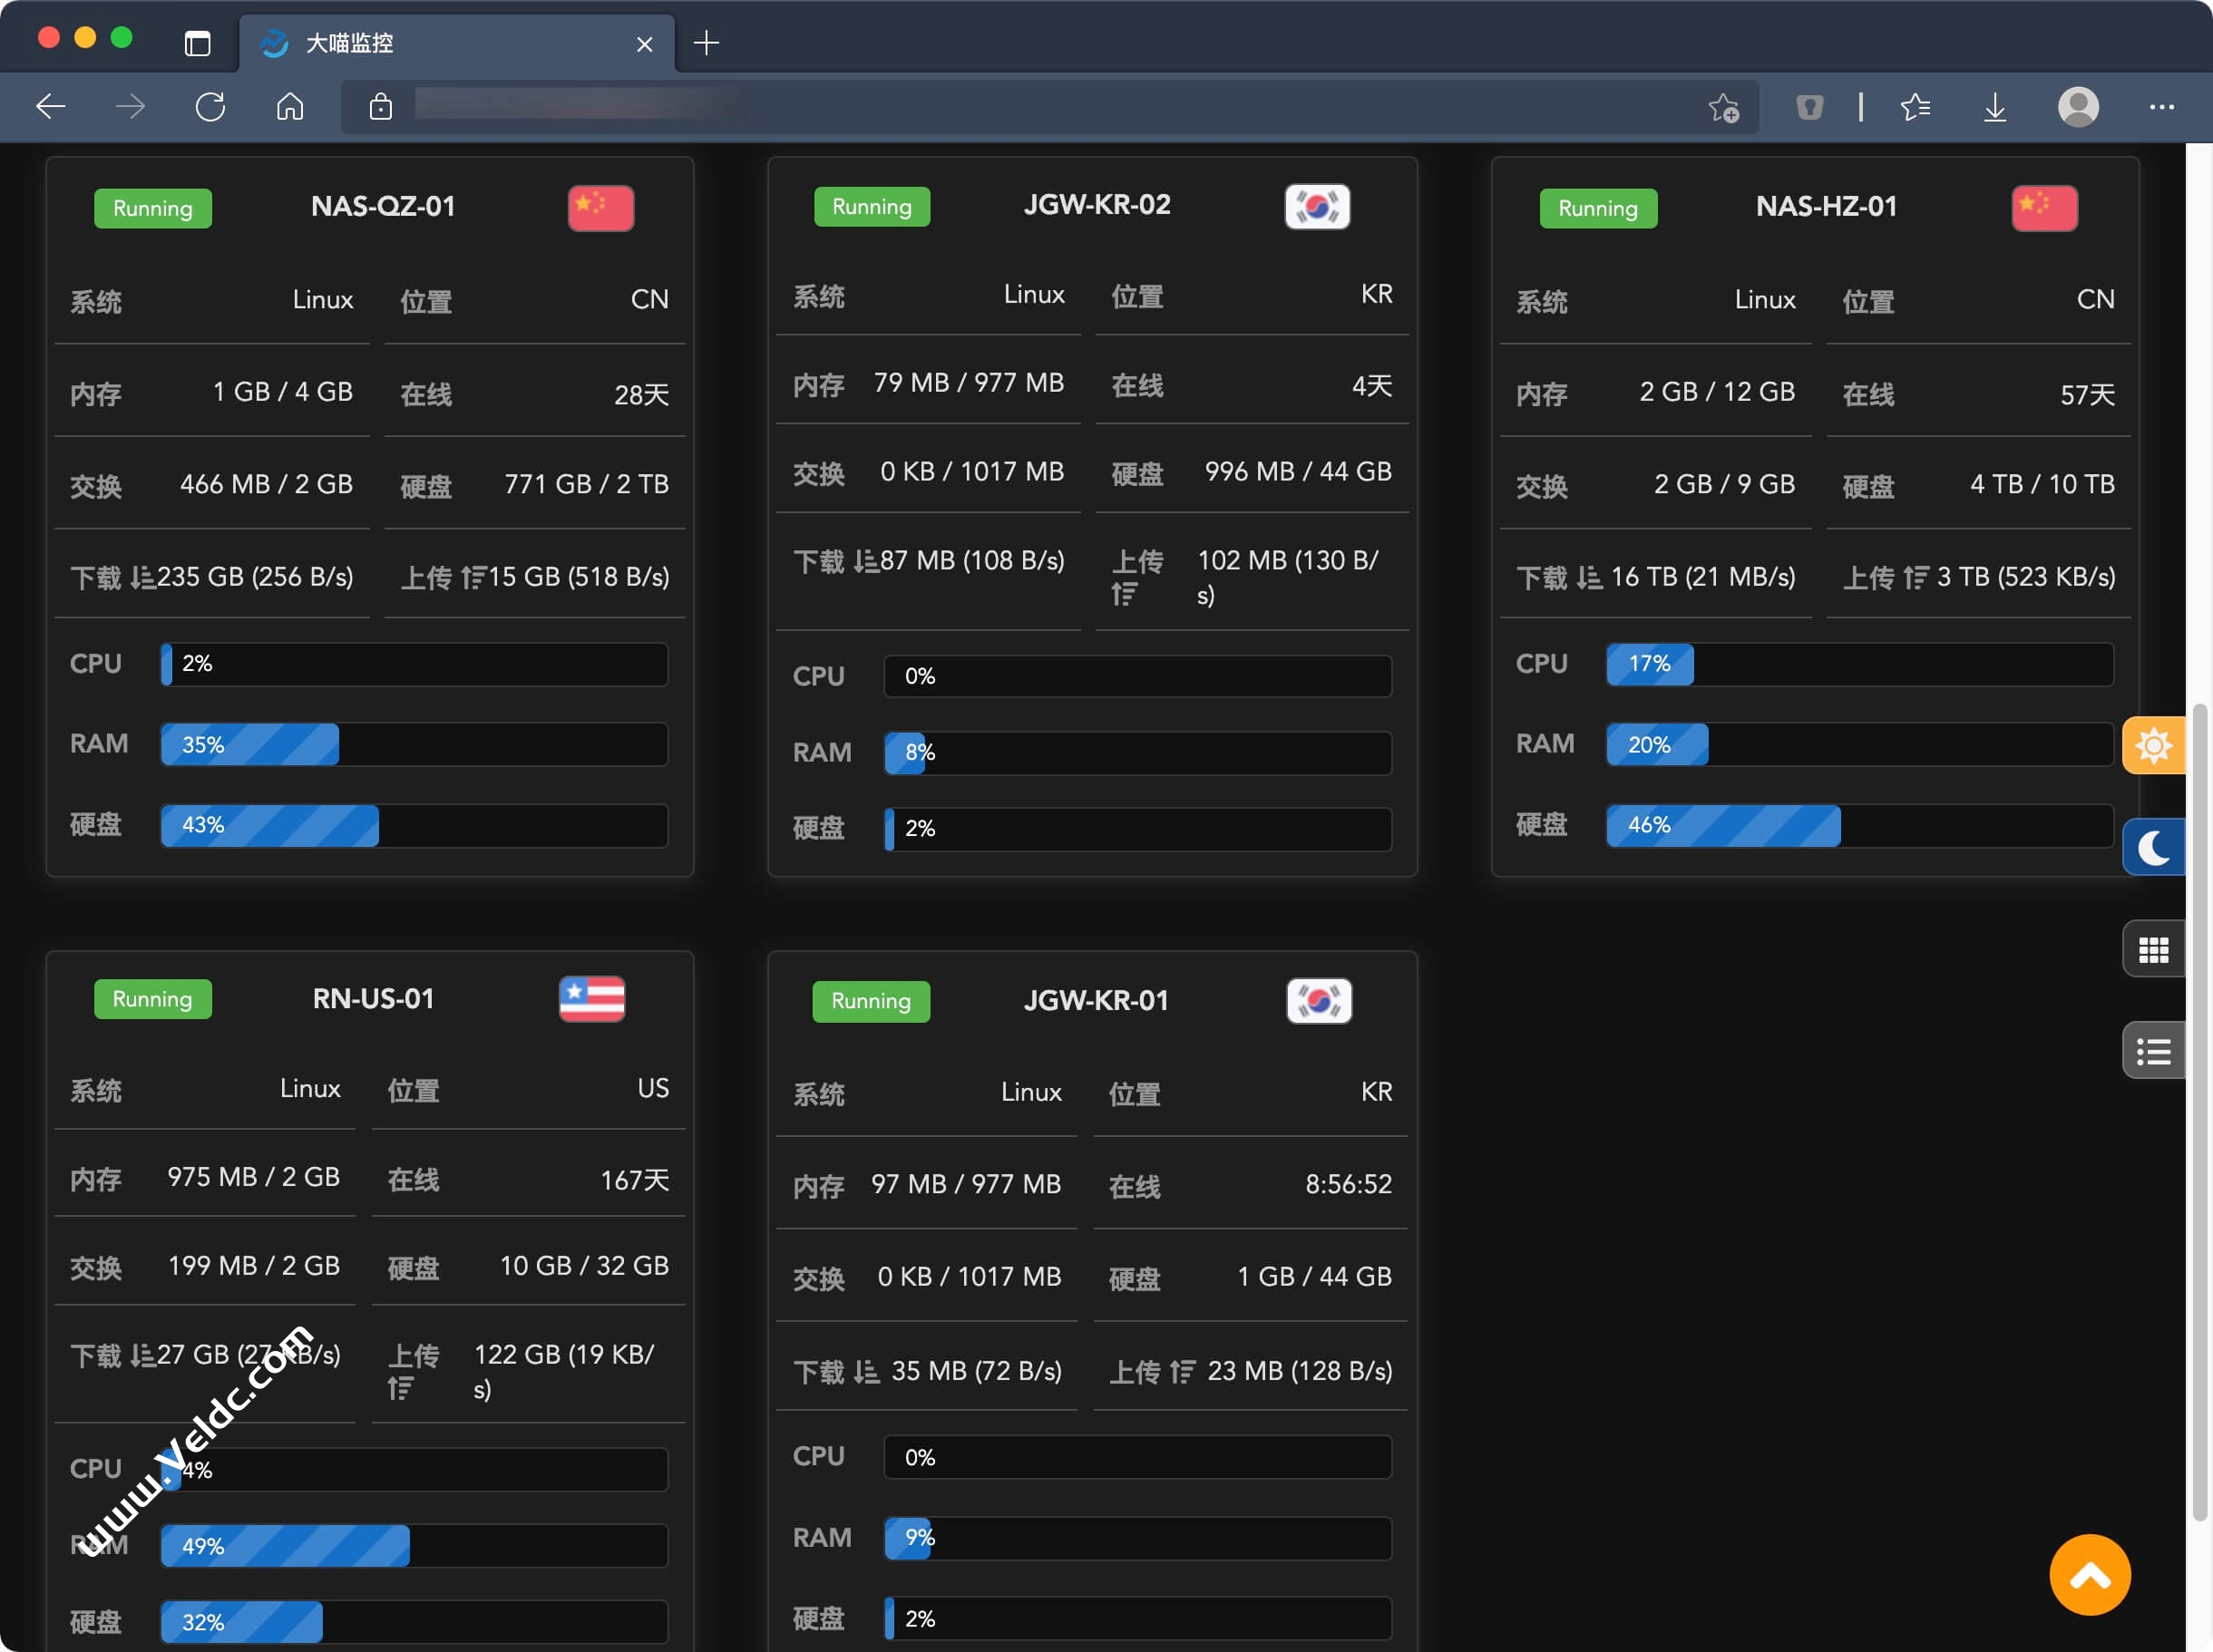Open browser downloads icon
Viewport: 2213px width, 1652px height.
[x=1994, y=106]
